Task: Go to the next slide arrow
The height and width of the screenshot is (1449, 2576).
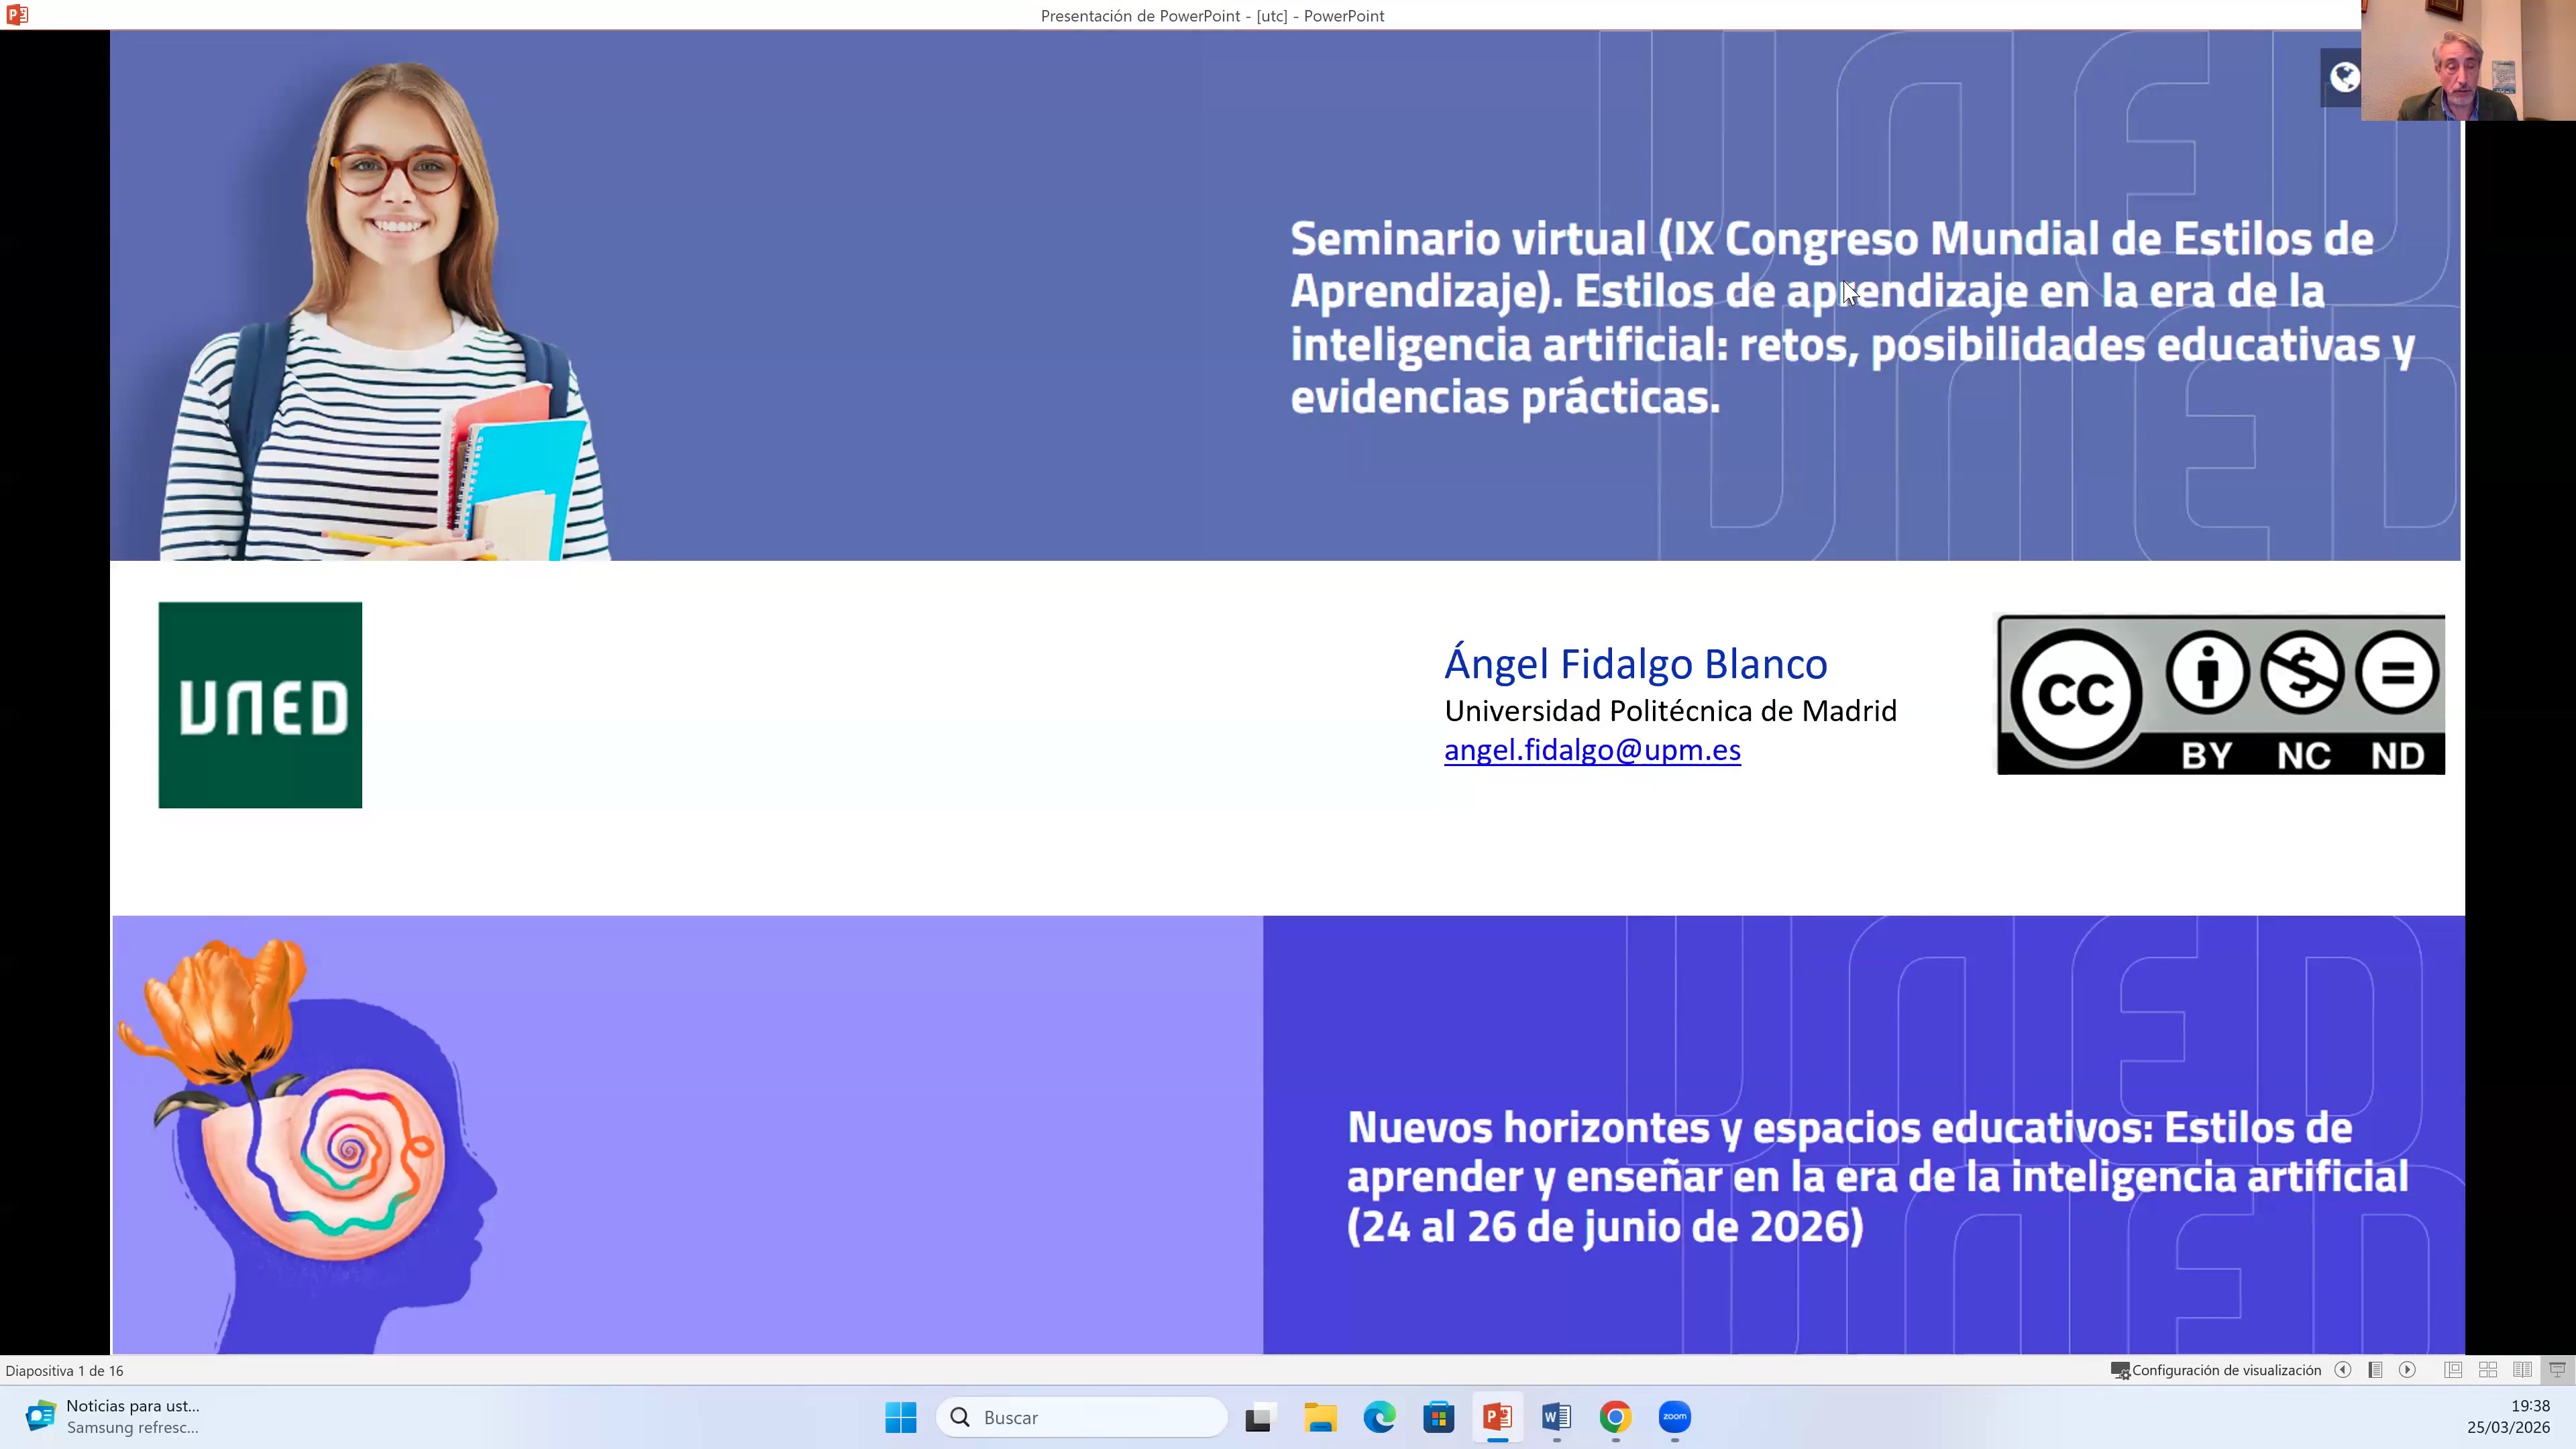Action: pos(2408,1370)
